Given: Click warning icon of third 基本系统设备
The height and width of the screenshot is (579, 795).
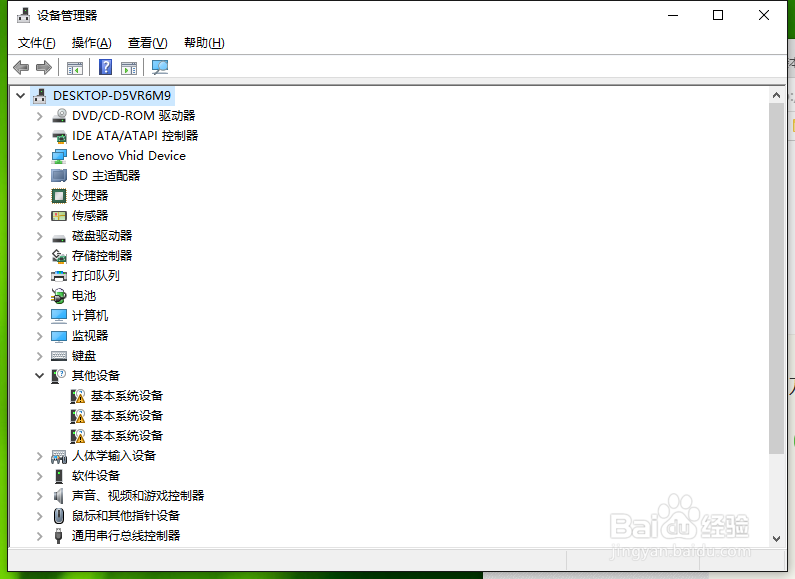Looking at the screenshot, I should tap(78, 436).
